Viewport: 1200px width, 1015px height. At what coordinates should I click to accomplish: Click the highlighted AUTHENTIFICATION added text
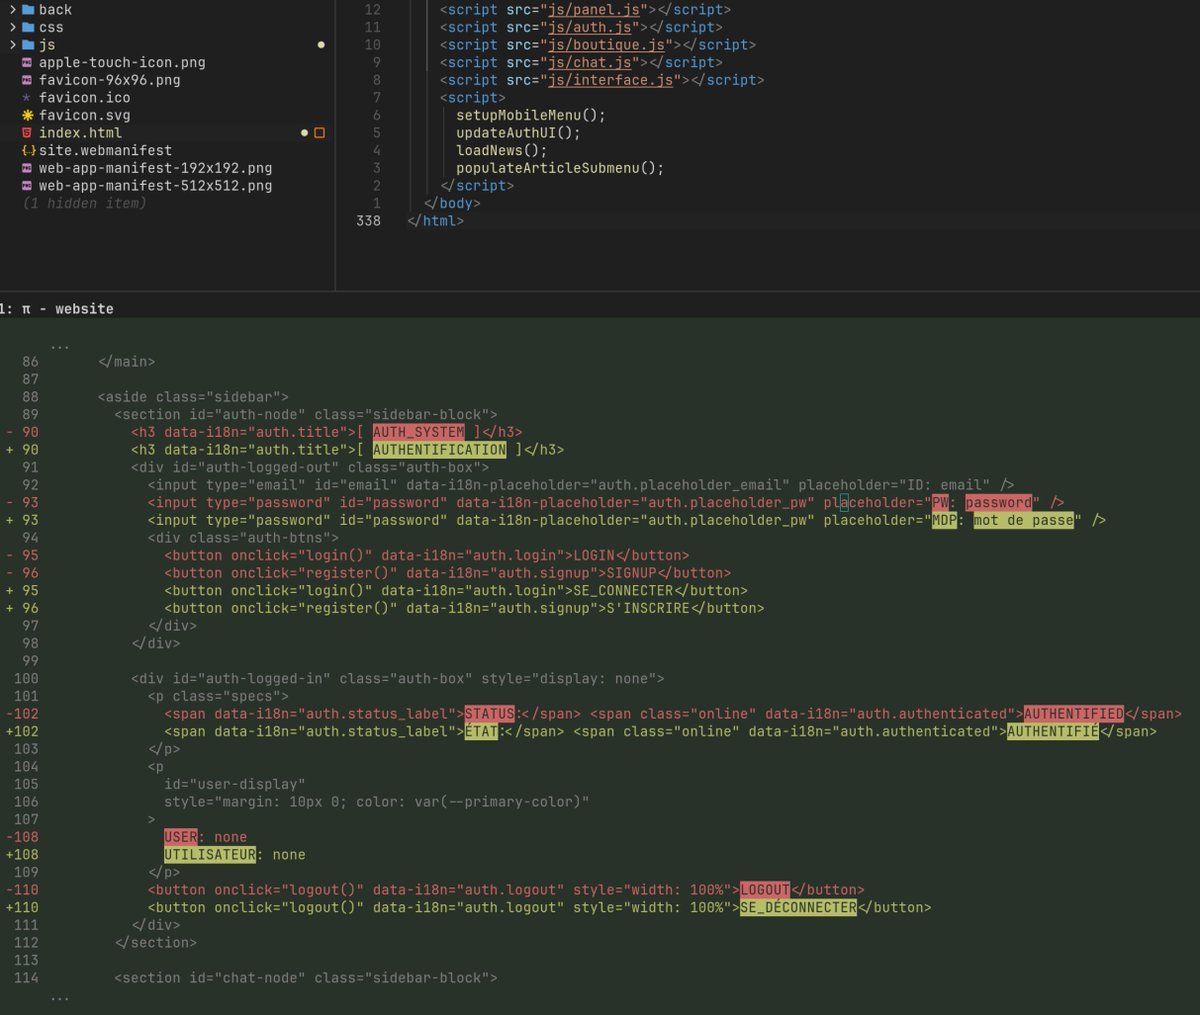point(440,450)
